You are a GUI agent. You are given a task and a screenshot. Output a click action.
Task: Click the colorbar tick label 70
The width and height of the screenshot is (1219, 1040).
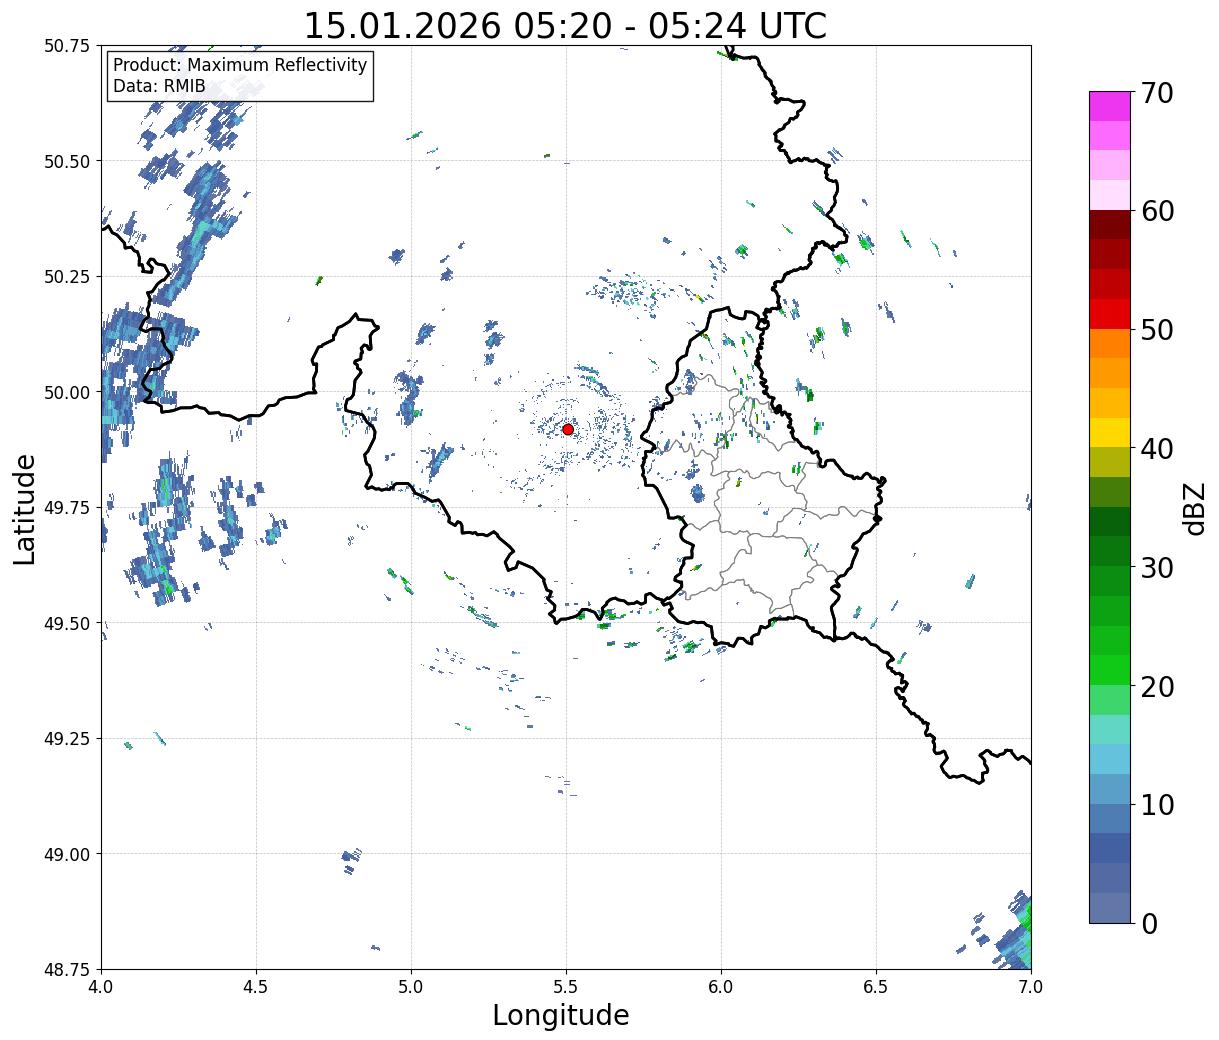(1156, 93)
